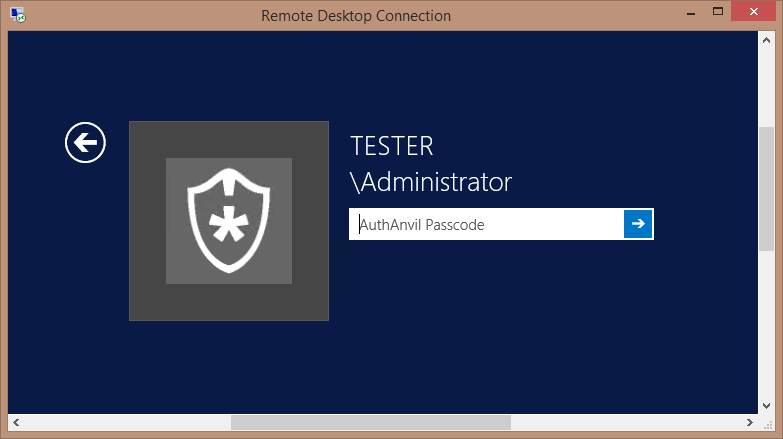This screenshot has height=439, width=783.
Task: Click the horizontal scrollbar left arrow
Action: pos(16,423)
